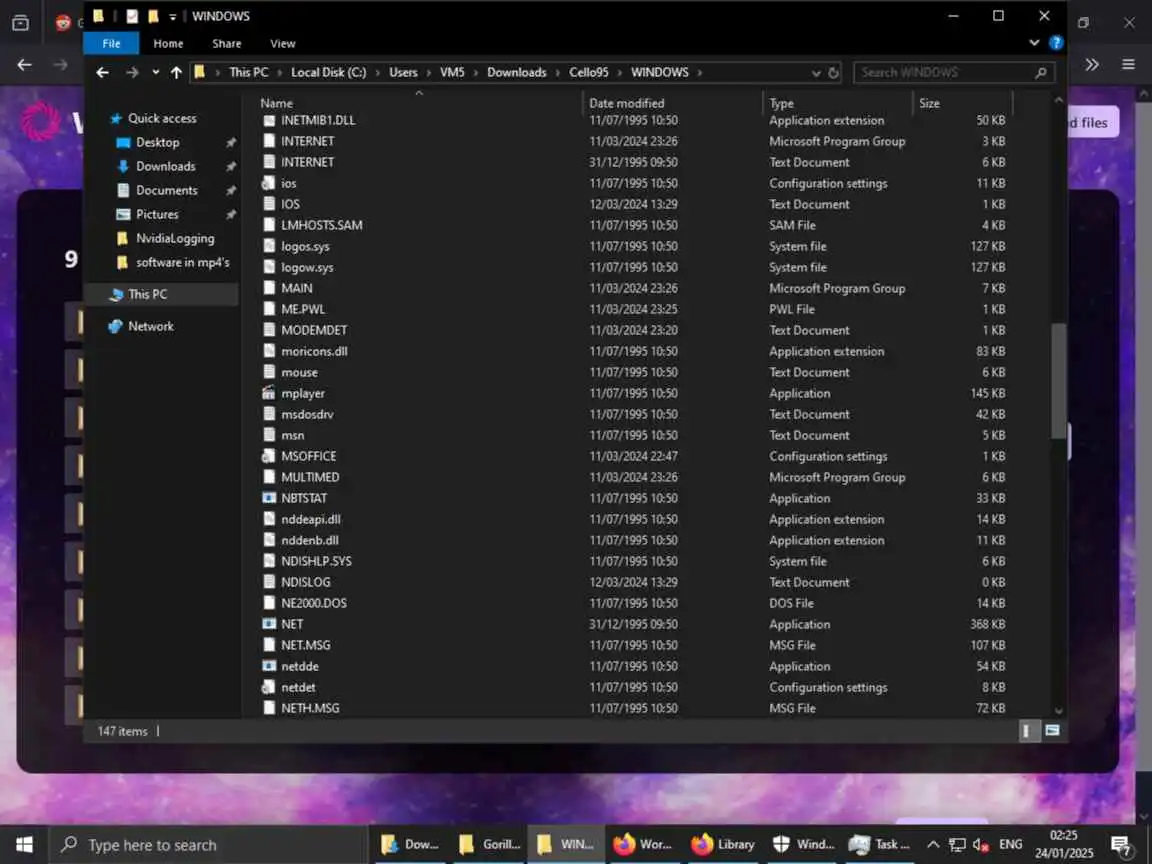Click VM5 in the address breadcrumb
1152x864 pixels.
tap(452, 72)
